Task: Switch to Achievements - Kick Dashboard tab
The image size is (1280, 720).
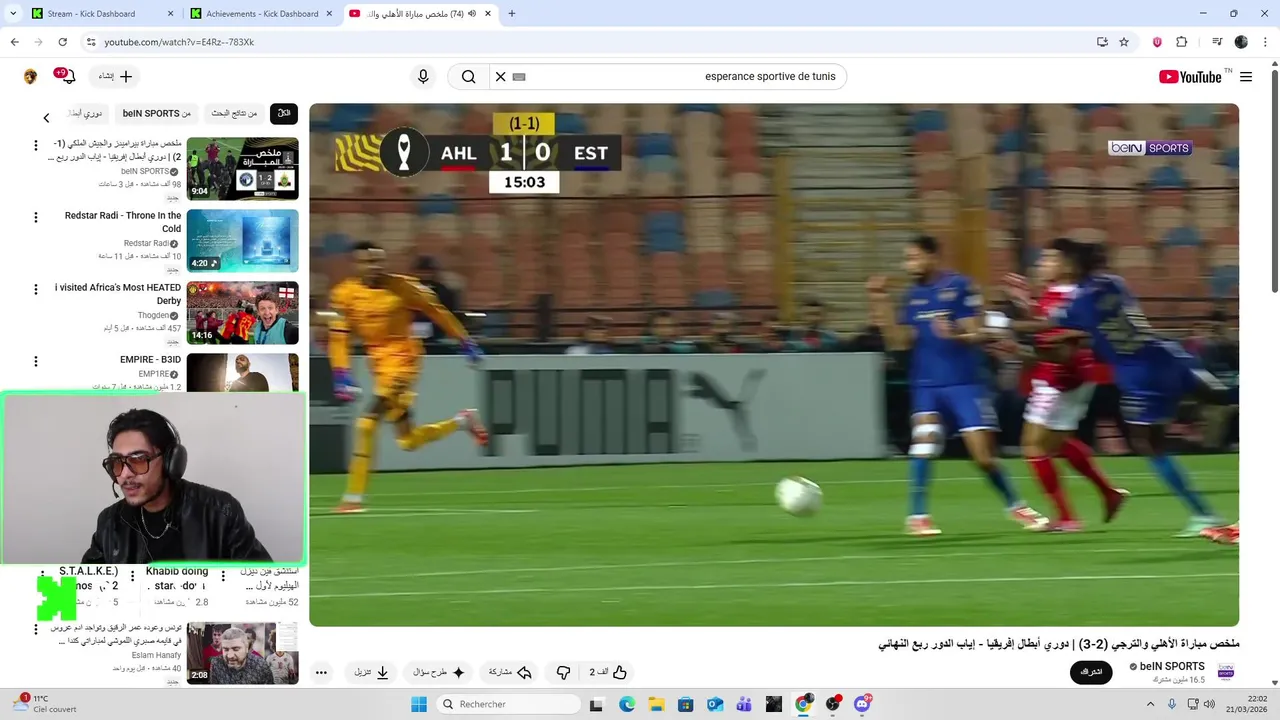Action: tap(262, 14)
